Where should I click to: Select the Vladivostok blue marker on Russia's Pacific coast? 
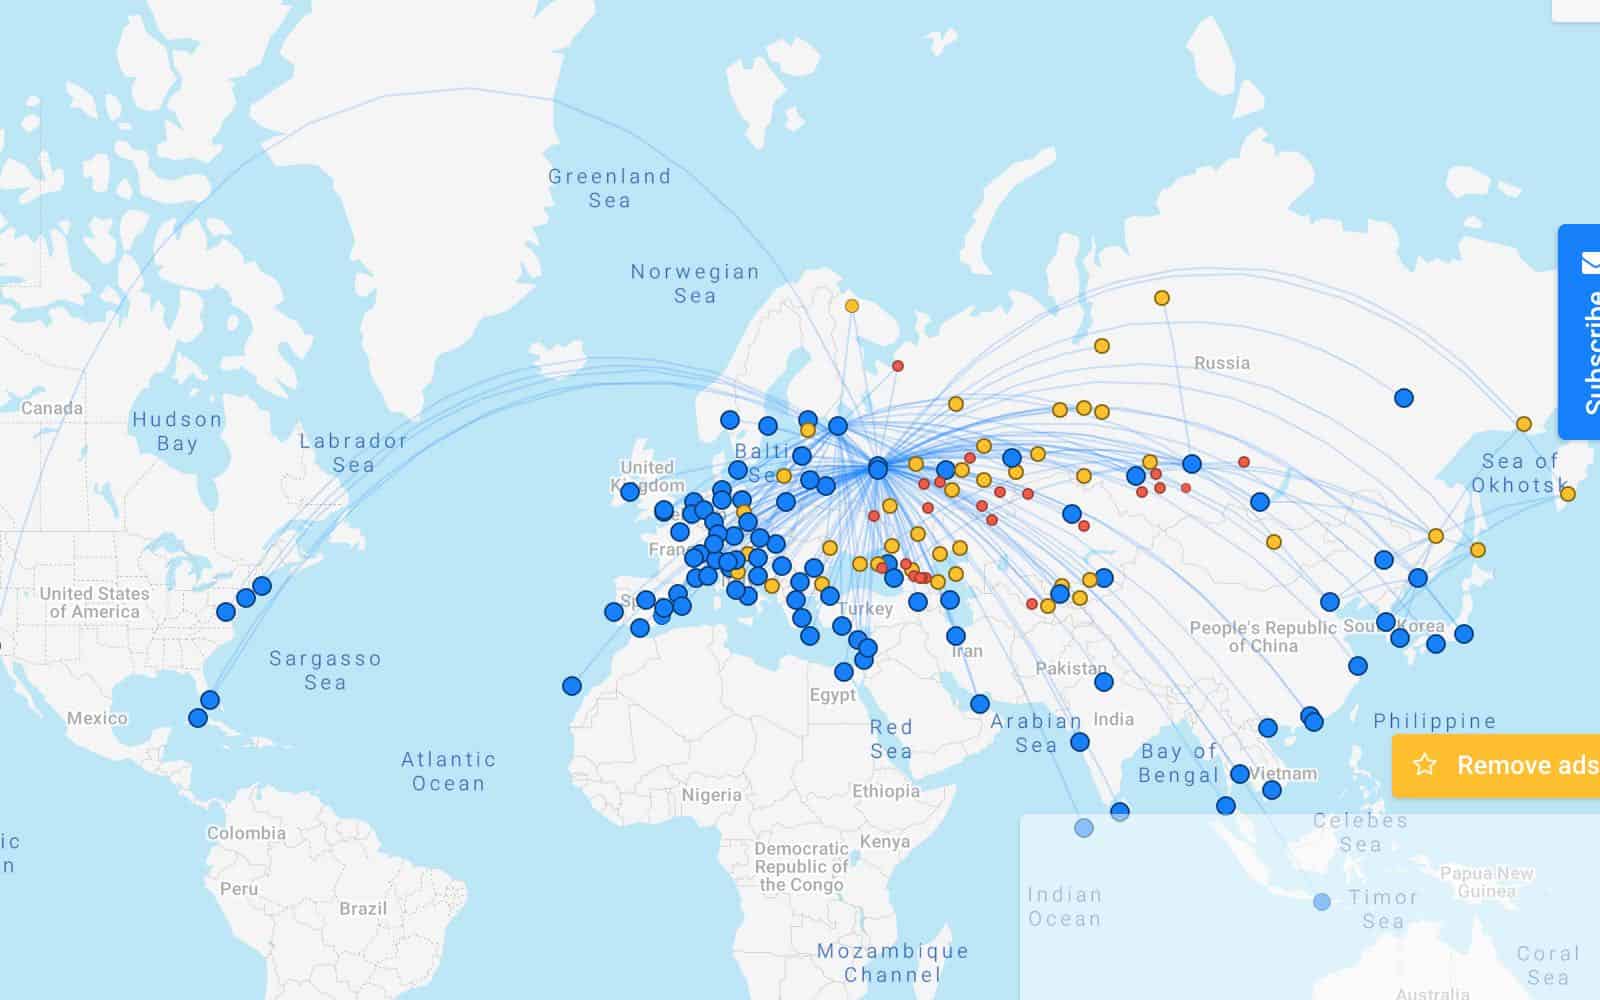coord(1418,578)
